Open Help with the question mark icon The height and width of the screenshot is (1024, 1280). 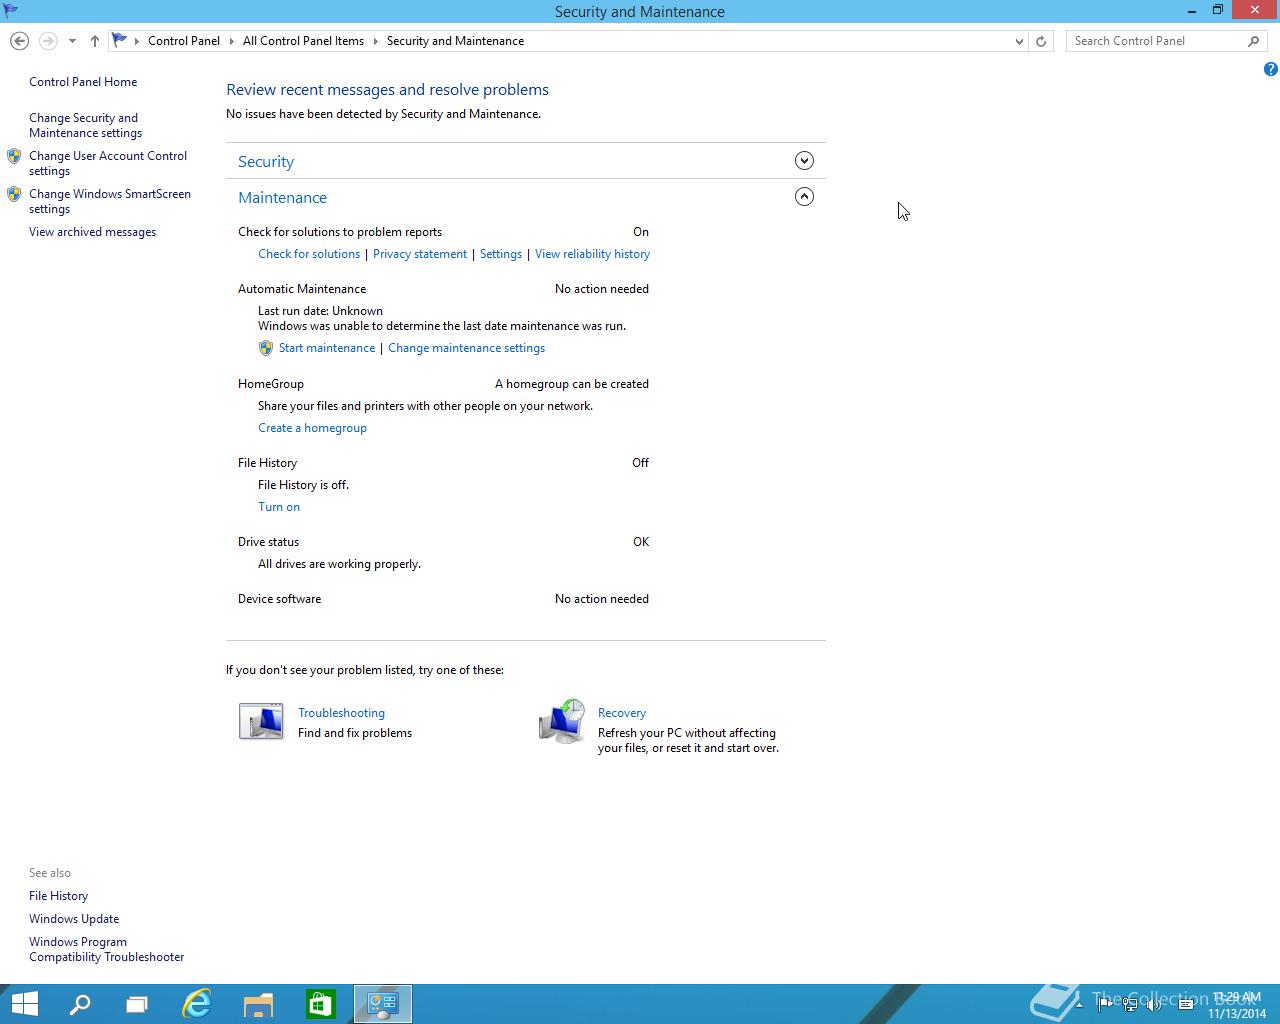pos(1270,69)
